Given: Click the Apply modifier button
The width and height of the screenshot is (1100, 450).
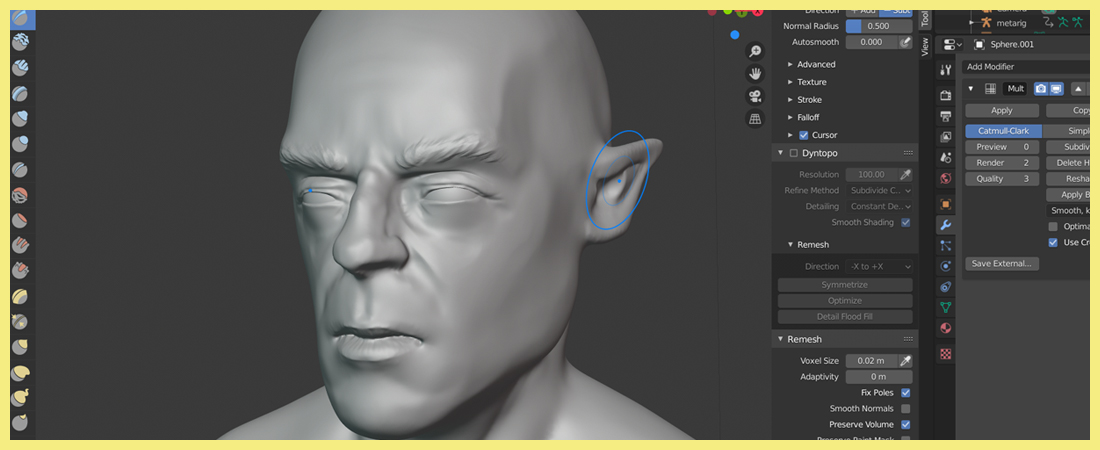Looking at the screenshot, I should coord(1001,111).
